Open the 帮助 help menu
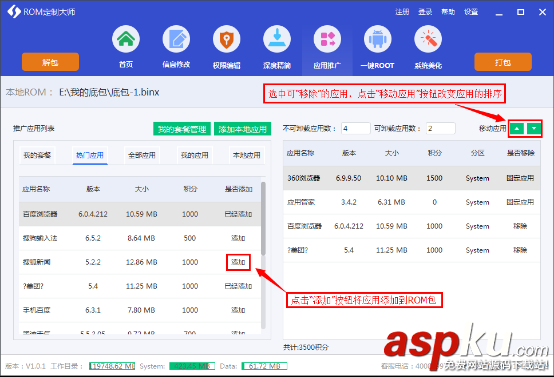Image resolution: width=554 pixels, height=377 pixels. coord(448,12)
